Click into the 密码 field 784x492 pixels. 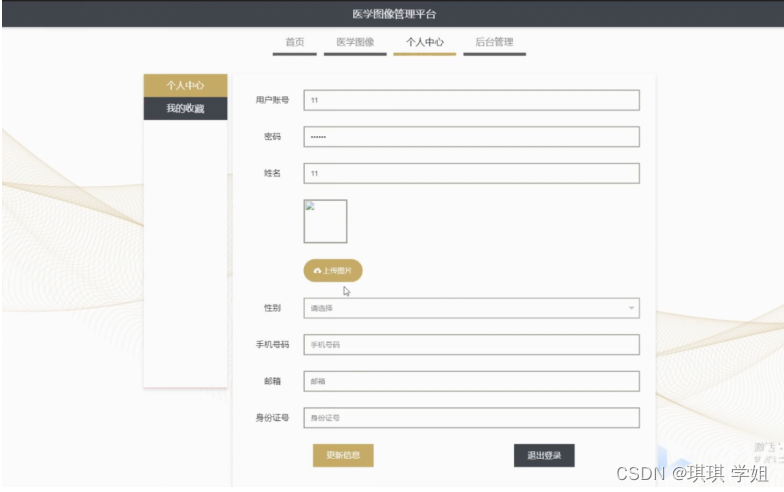point(470,137)
